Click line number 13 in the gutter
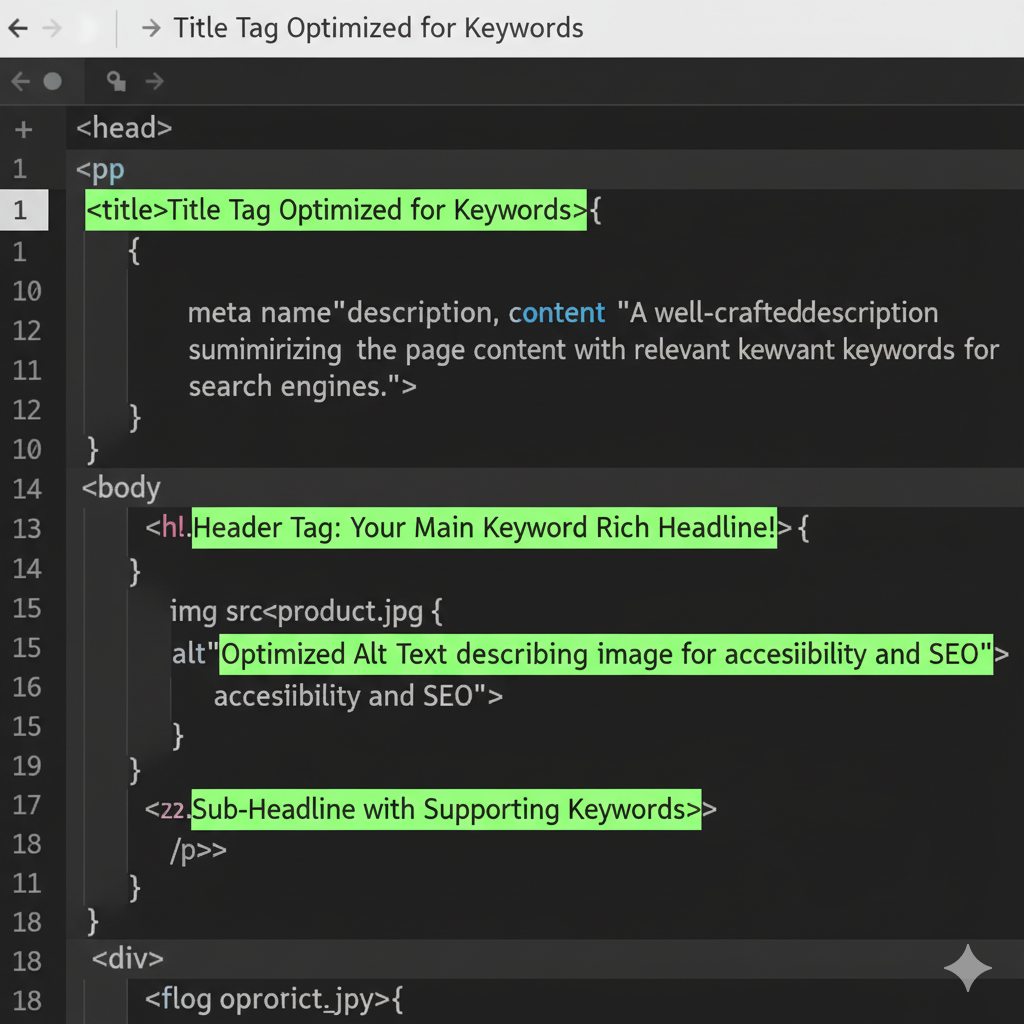This screenshot has height=1024, width=1024. [x=27, y=529]
